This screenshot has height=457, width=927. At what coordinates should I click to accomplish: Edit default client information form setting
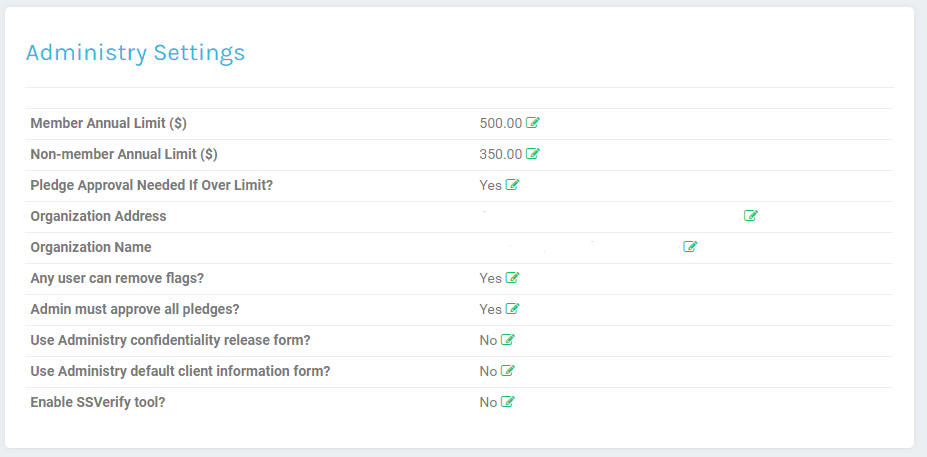click(508, 371)
